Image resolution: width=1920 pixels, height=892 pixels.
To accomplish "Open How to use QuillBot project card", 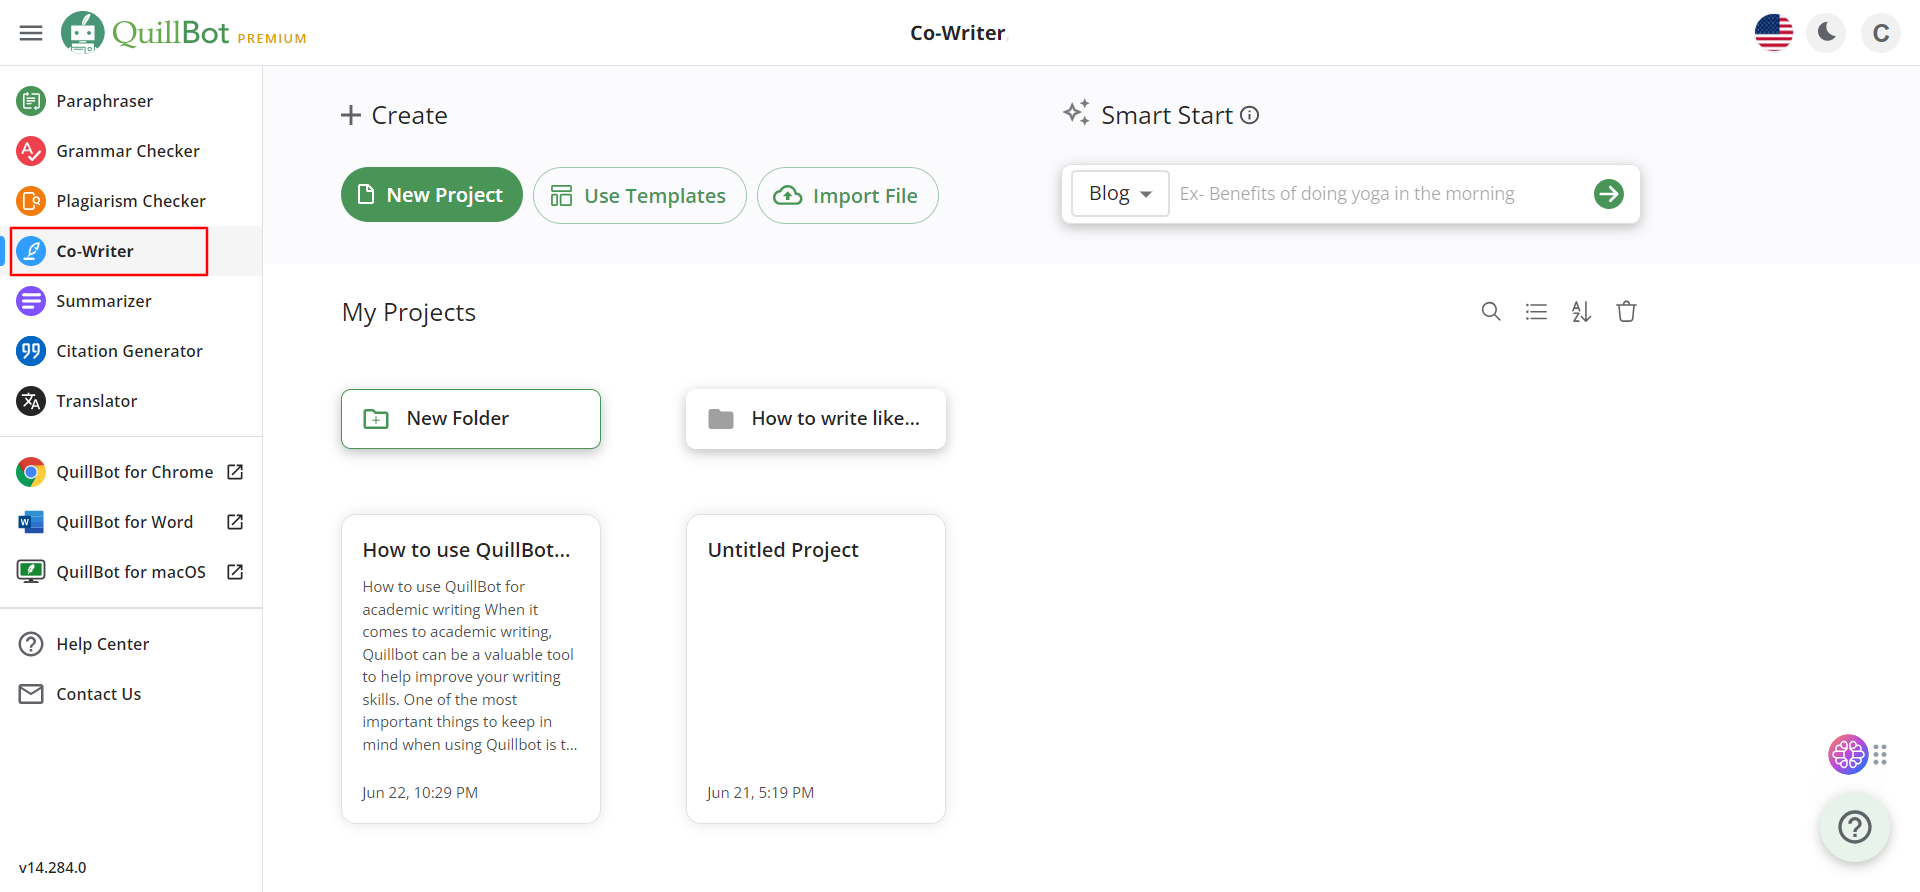I will click(x=471, y=669).
